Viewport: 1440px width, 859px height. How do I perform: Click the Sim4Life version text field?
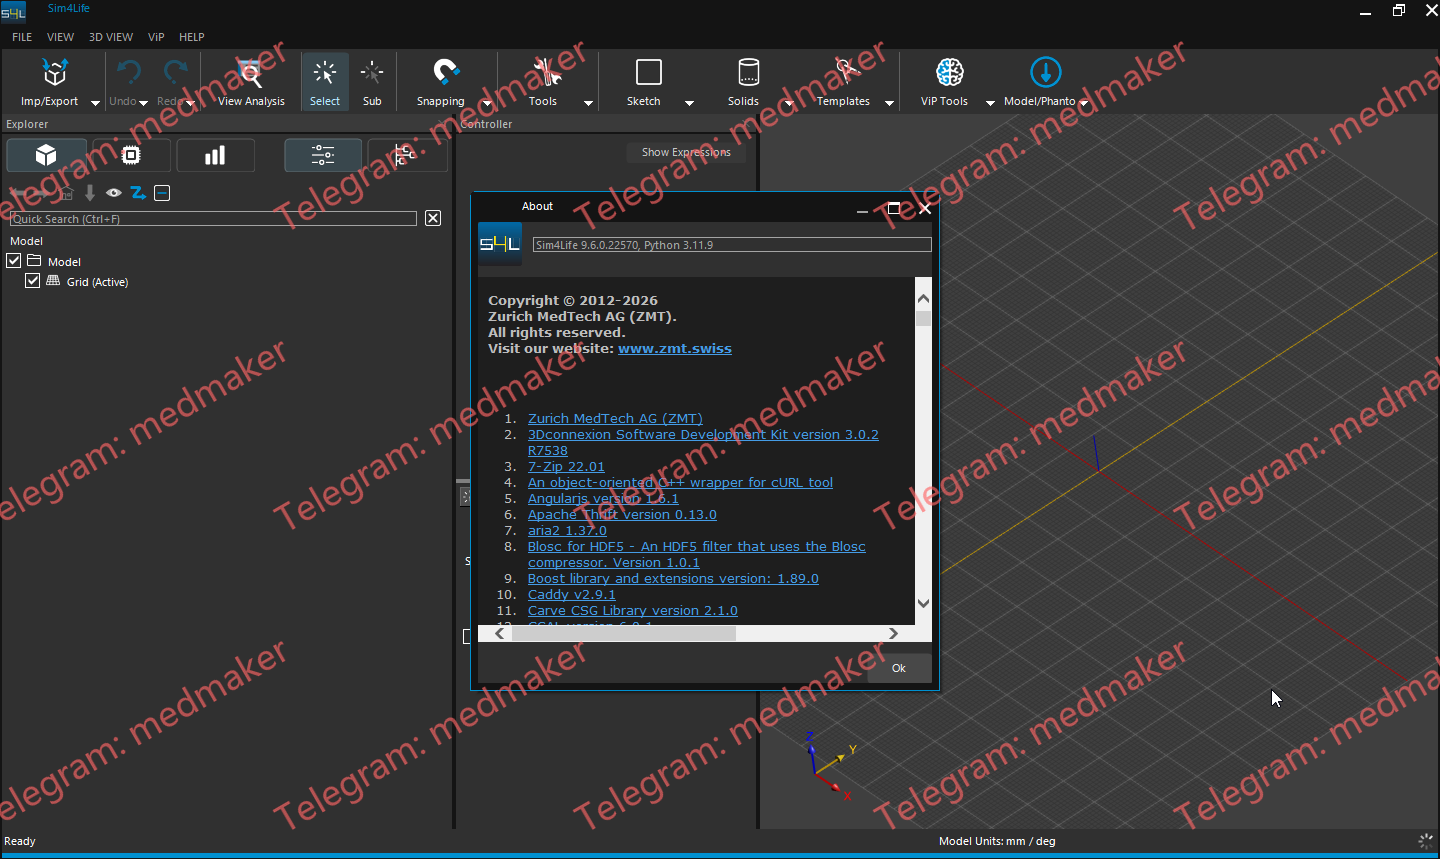[x=732, y=245]
